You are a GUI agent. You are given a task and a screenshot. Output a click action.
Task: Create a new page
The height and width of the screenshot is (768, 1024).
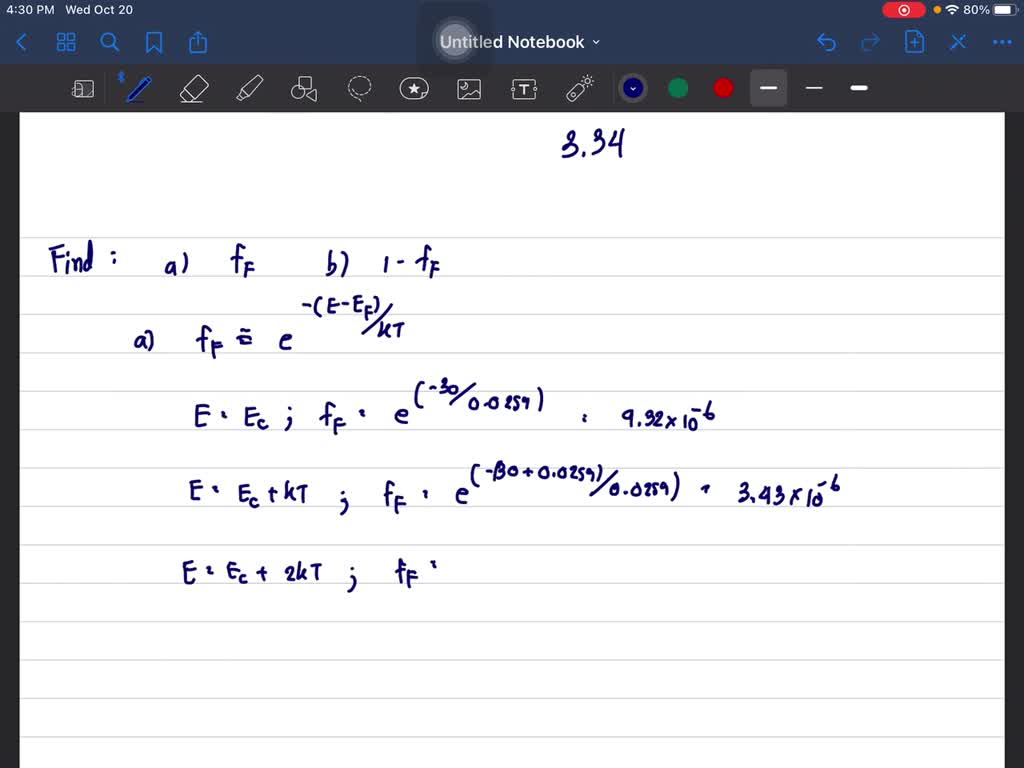click(x=914, y=42)
